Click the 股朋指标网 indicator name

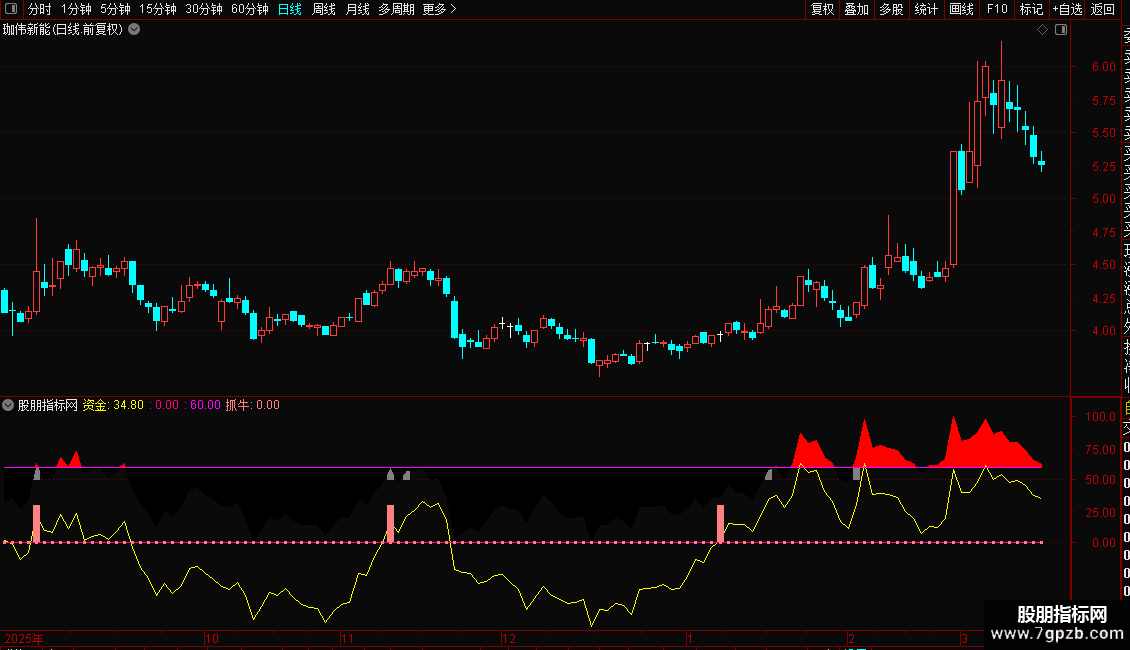tap(48, 405)
